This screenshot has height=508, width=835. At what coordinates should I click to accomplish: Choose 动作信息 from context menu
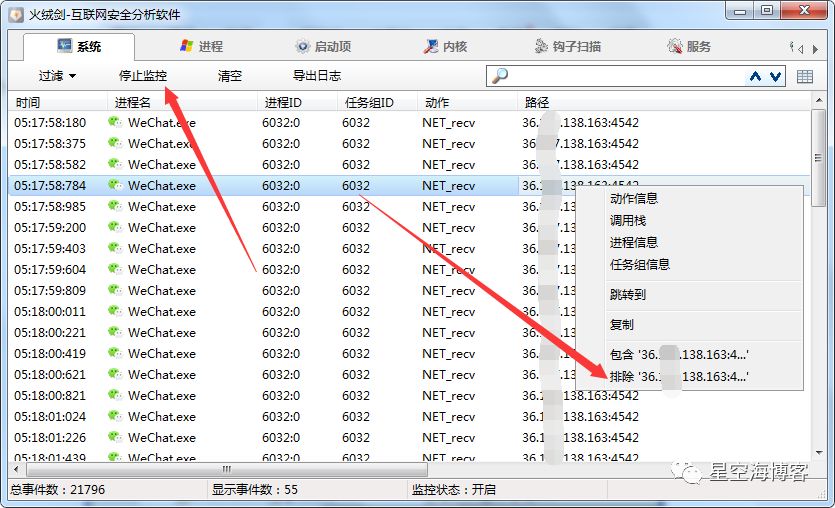634,199
